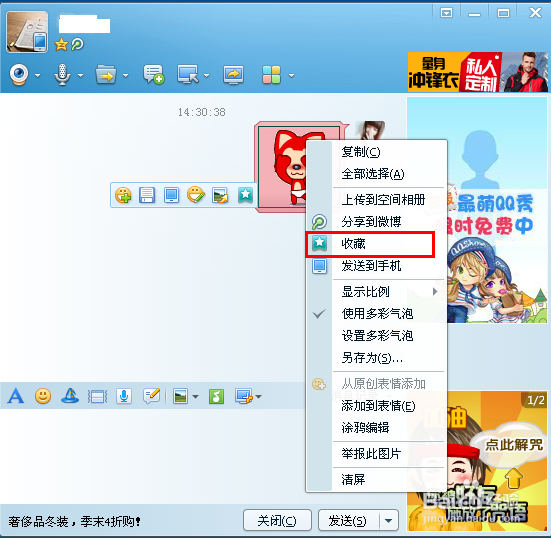
Task: Click the favorite star icon in image toolbar
Action: (245, 195)
